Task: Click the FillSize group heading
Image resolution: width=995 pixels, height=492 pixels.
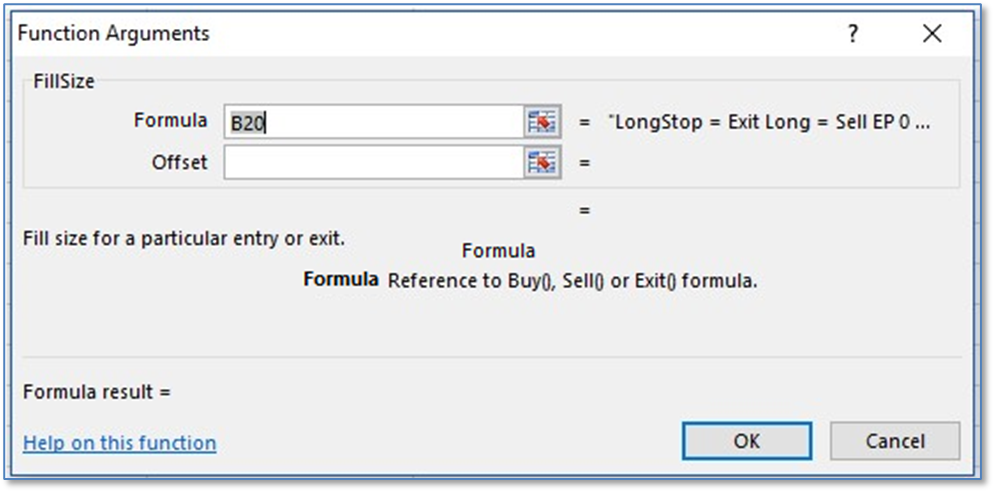Action: point(64,82)
